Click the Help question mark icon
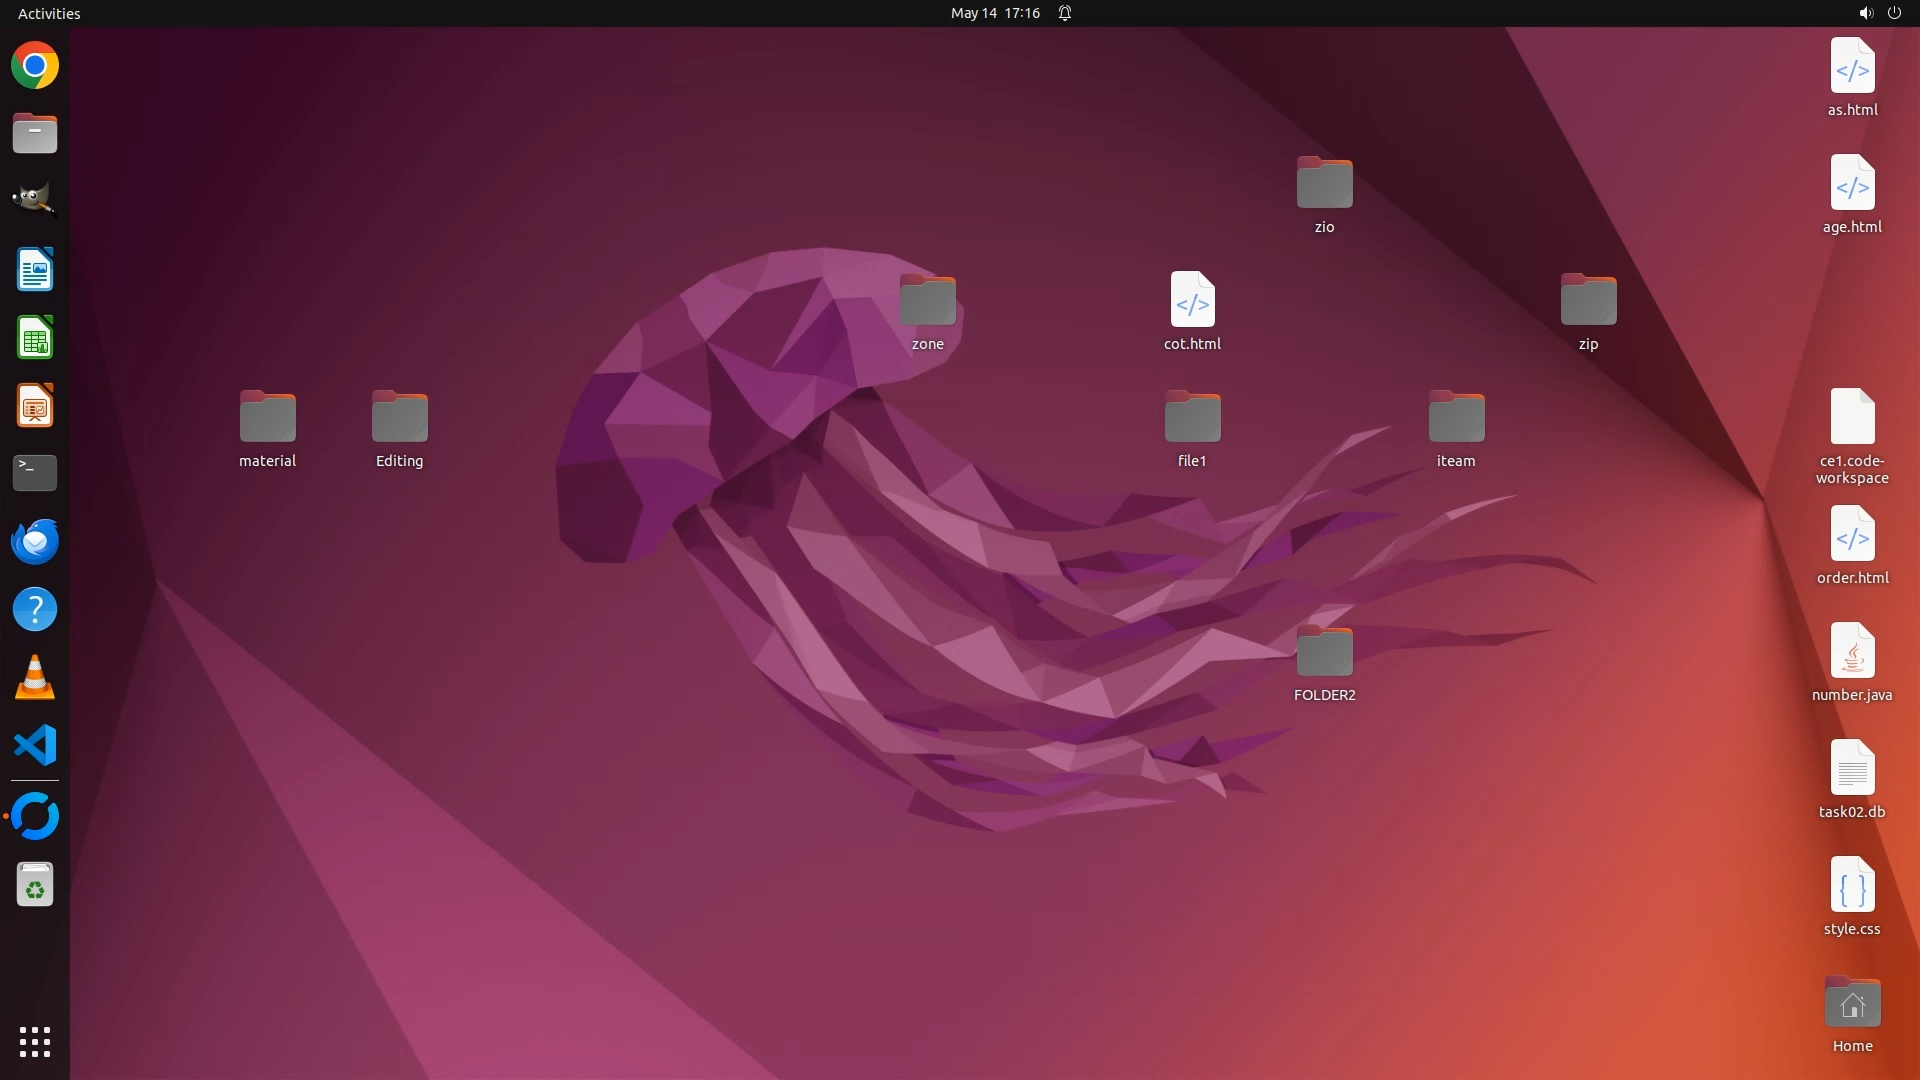The width and height of the screenshot is (1920, 1080). pyautogui.click(x=35, y=610)
